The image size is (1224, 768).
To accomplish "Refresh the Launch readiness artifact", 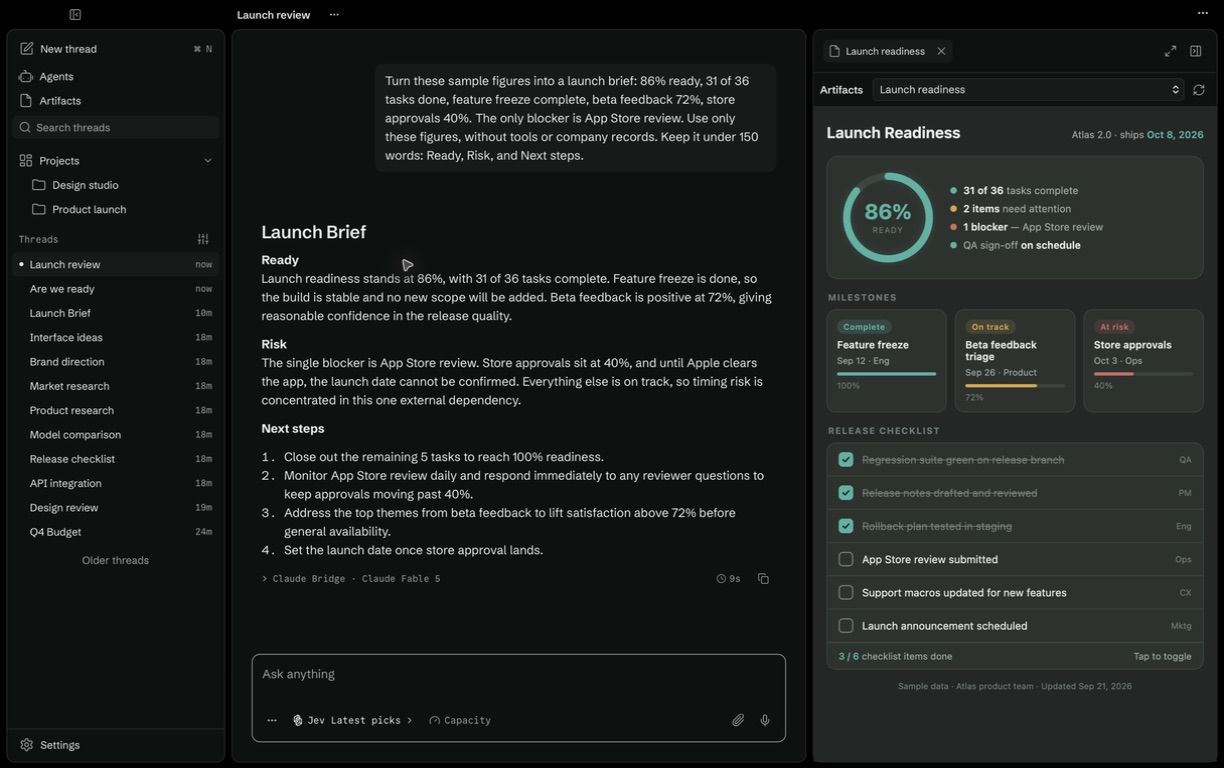I will 1198,89.
